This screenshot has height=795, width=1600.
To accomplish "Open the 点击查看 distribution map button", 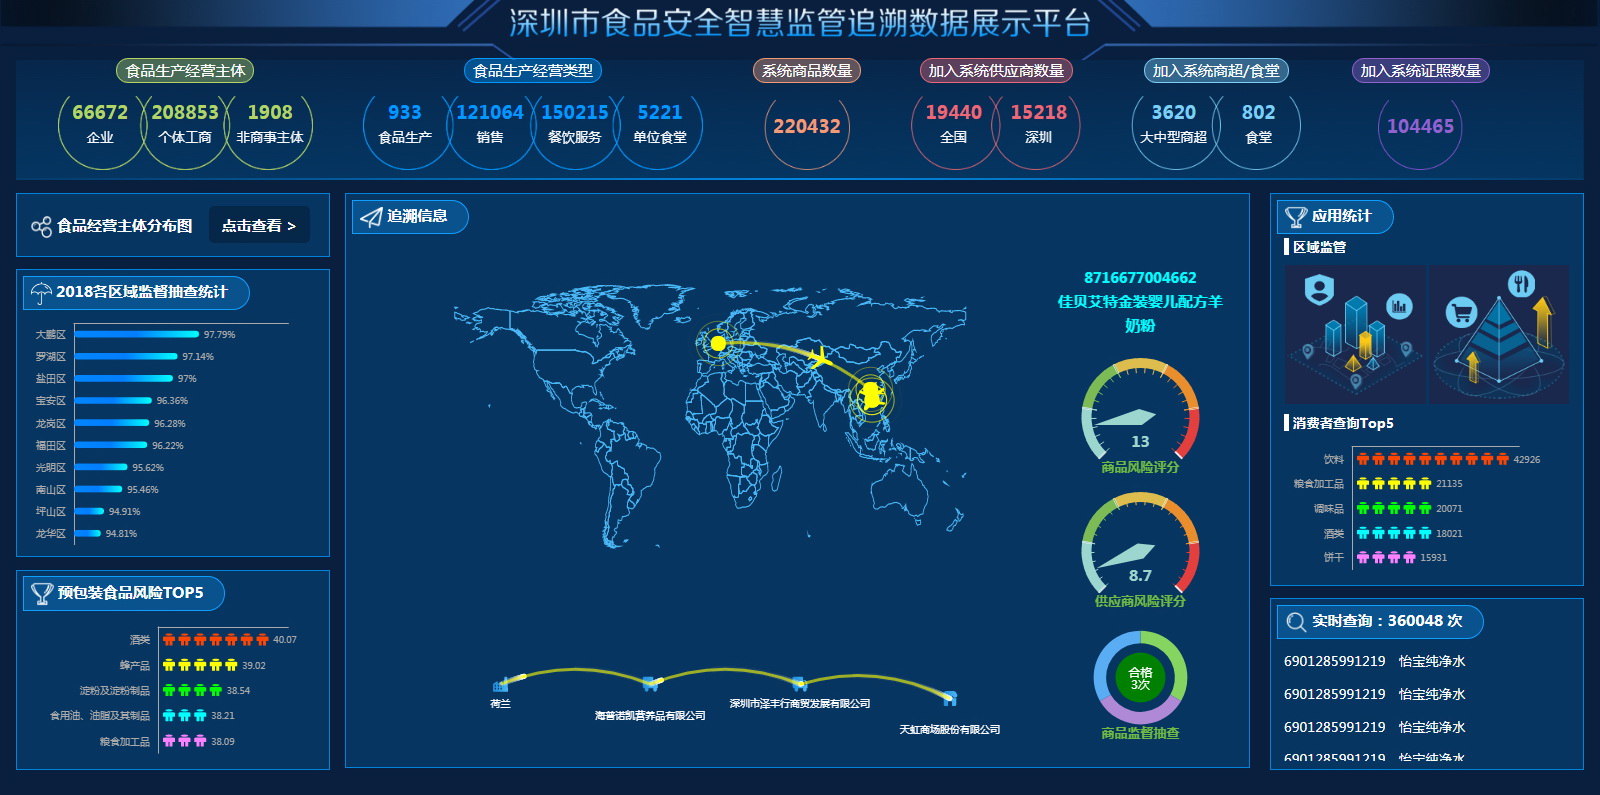I will click(259, 226).
